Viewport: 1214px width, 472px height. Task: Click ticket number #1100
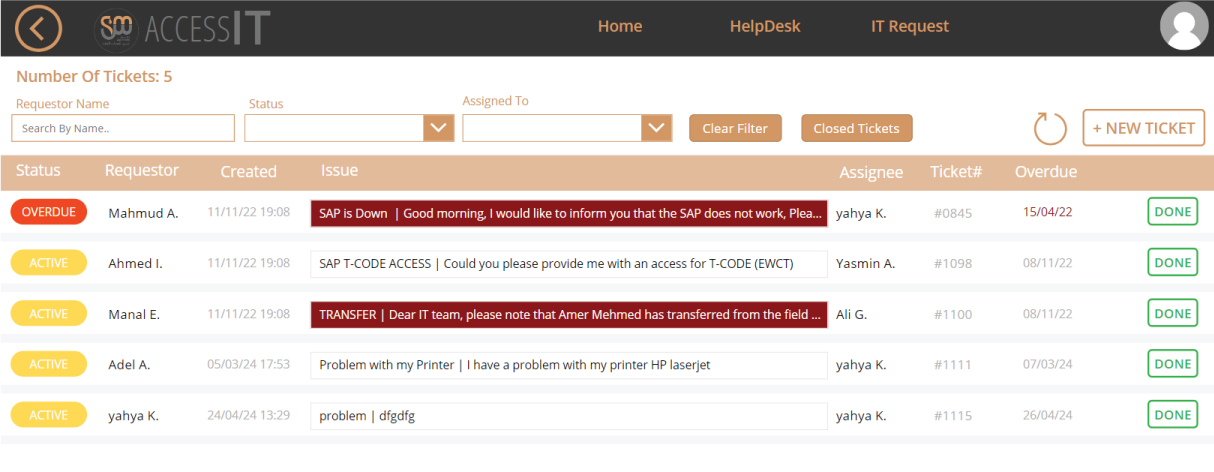[x=953, y=314]
